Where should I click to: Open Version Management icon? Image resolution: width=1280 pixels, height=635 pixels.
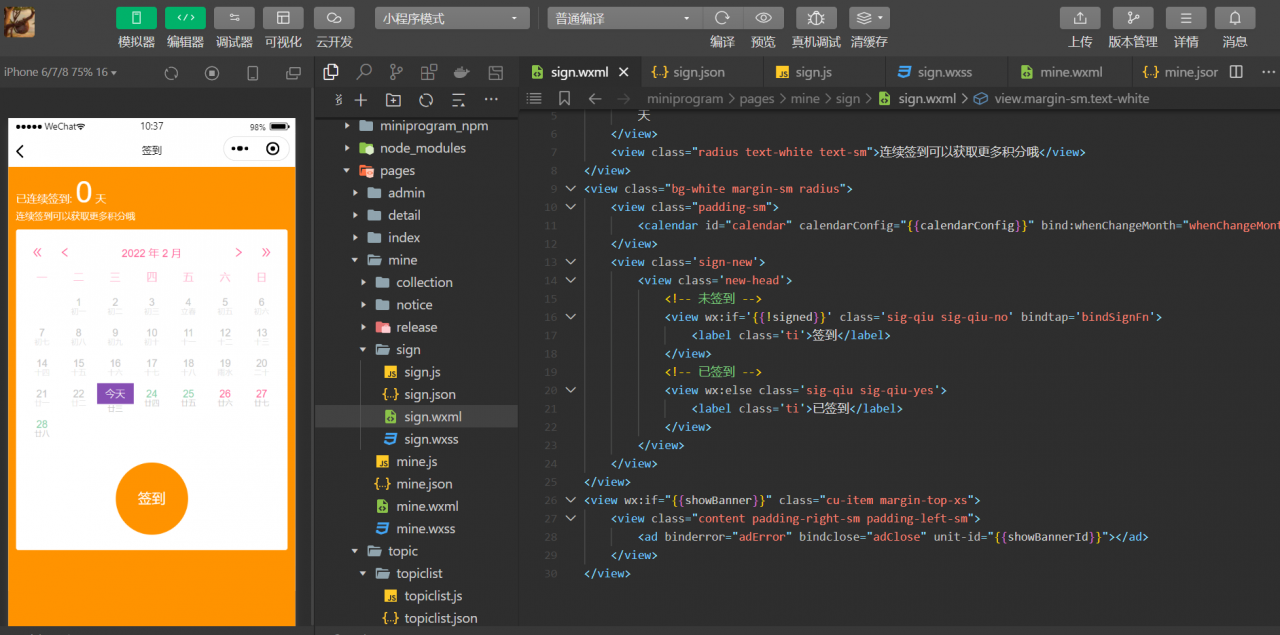pos(1132,18)
